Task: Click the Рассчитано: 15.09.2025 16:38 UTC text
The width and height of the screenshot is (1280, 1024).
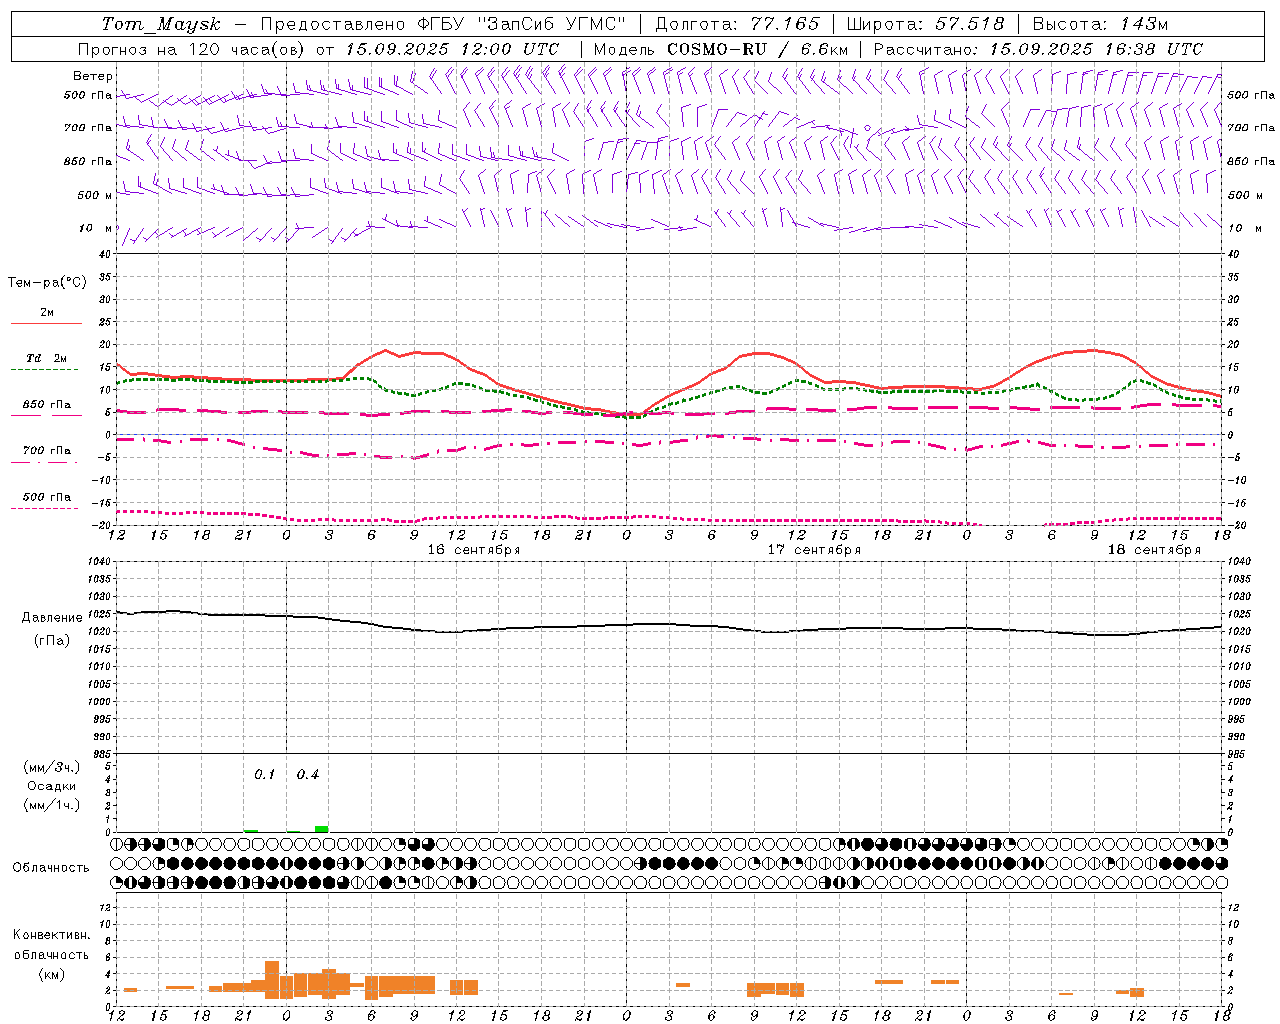Action: click(1038, 49)
